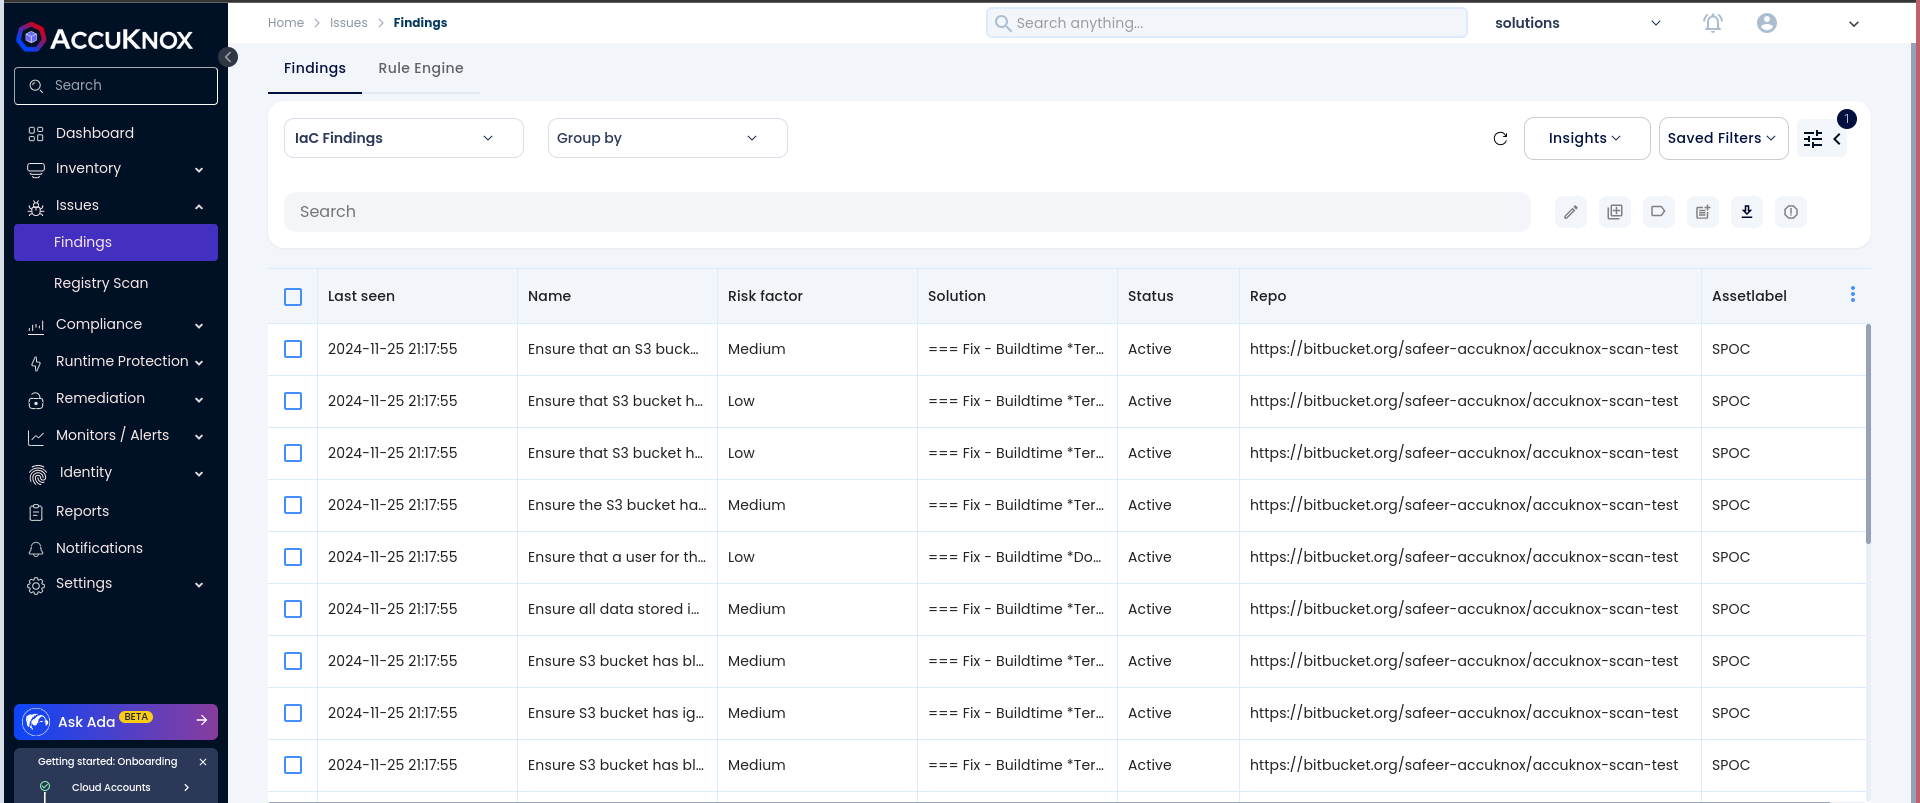Click the Settings gear icon
The height and width of the screenshot is (803, 1920).
(36, 586)
